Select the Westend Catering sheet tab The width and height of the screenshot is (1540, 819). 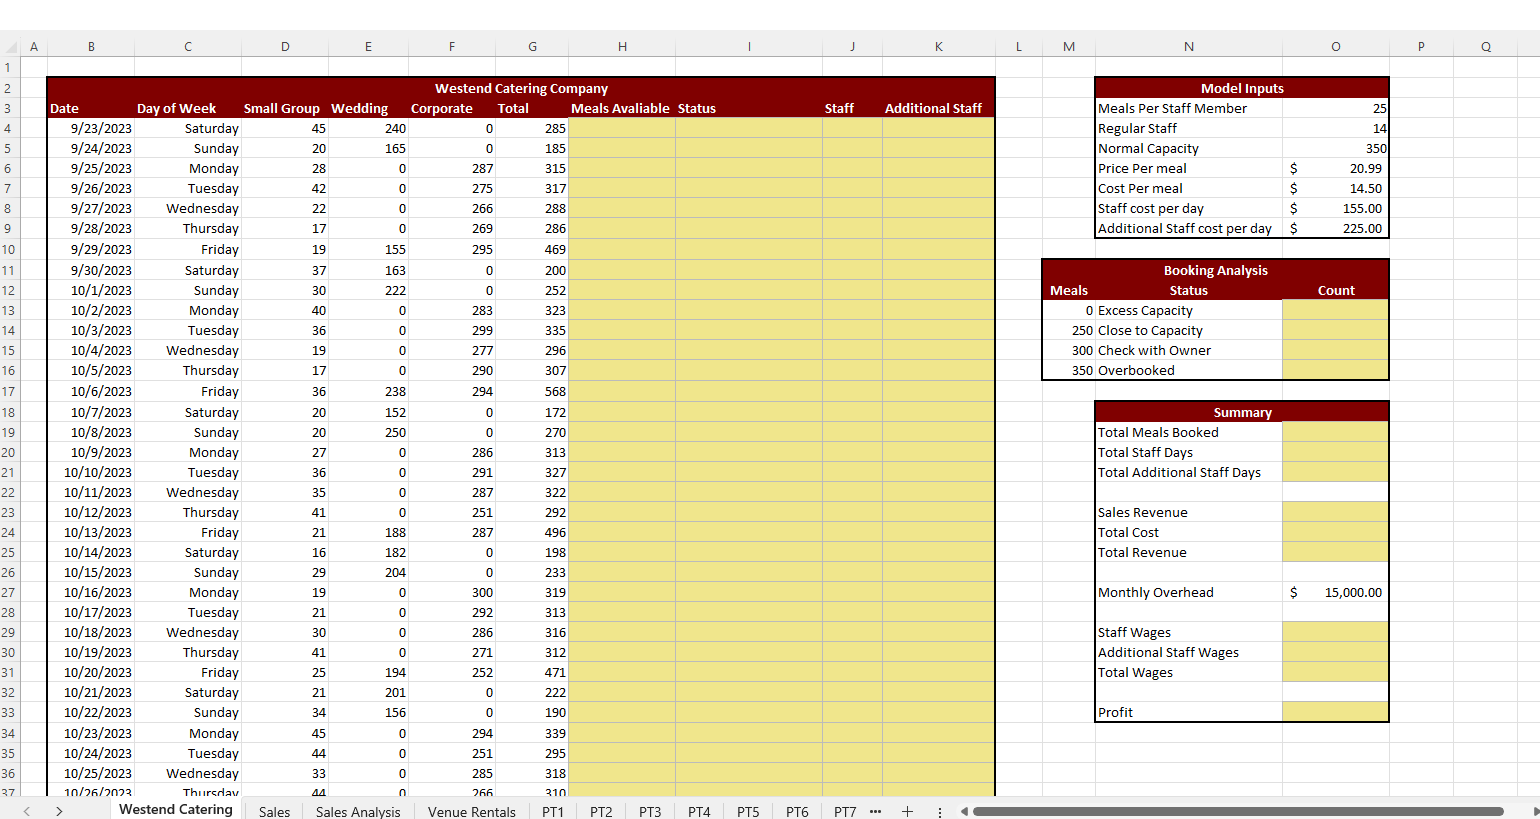[176, 809]
